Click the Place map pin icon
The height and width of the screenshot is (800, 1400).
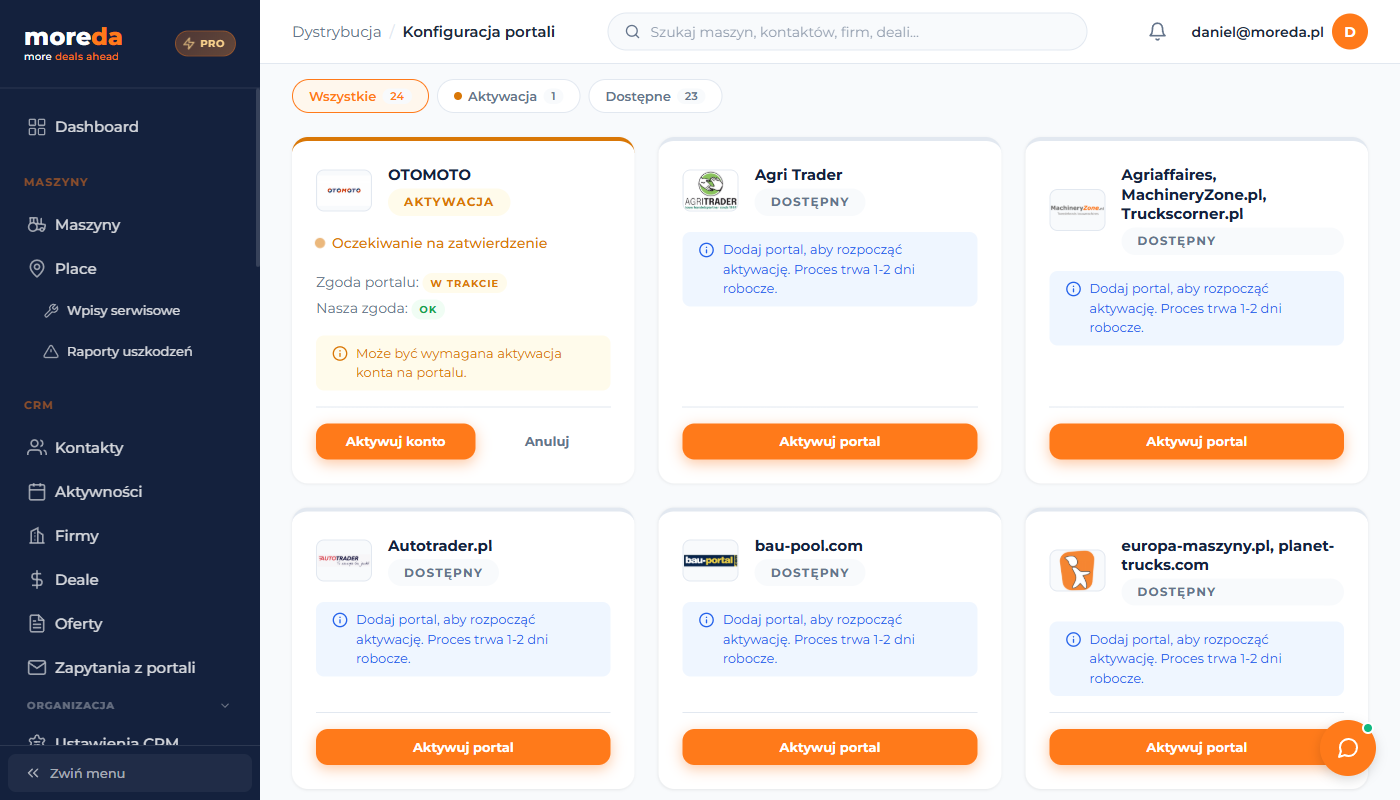tap(37, 269)
